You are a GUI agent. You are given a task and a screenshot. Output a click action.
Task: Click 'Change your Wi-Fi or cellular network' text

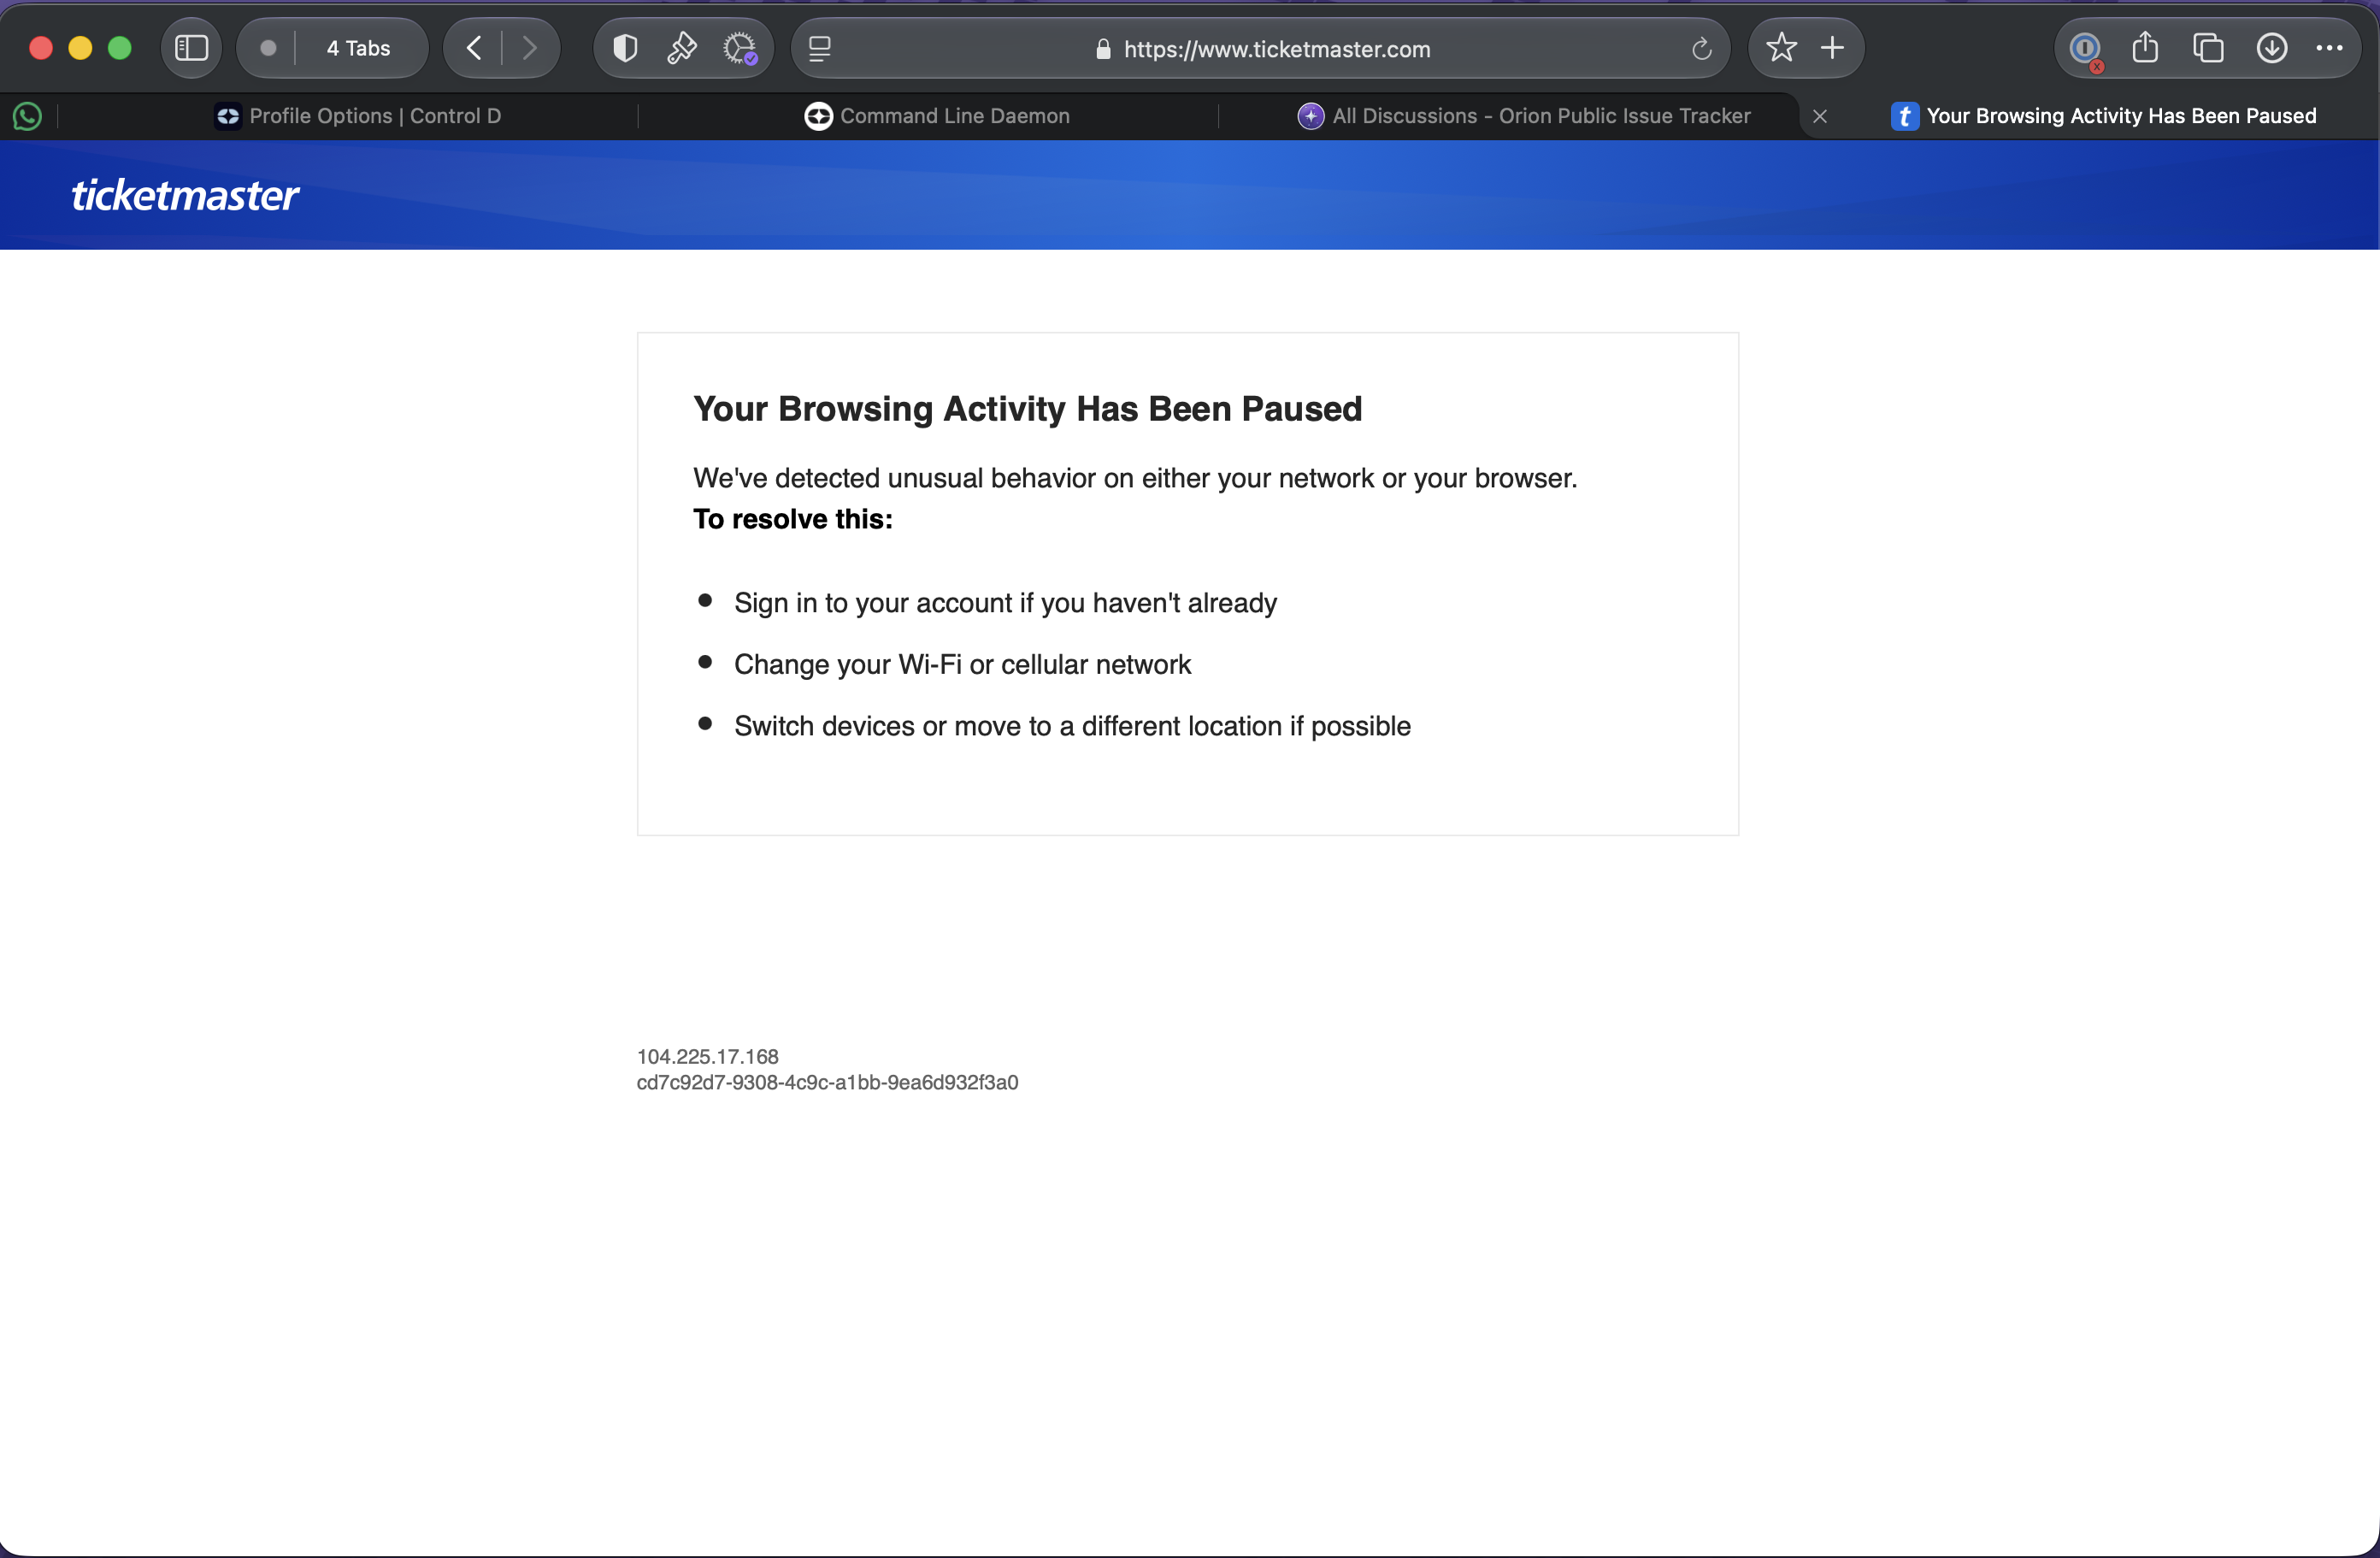962,665
